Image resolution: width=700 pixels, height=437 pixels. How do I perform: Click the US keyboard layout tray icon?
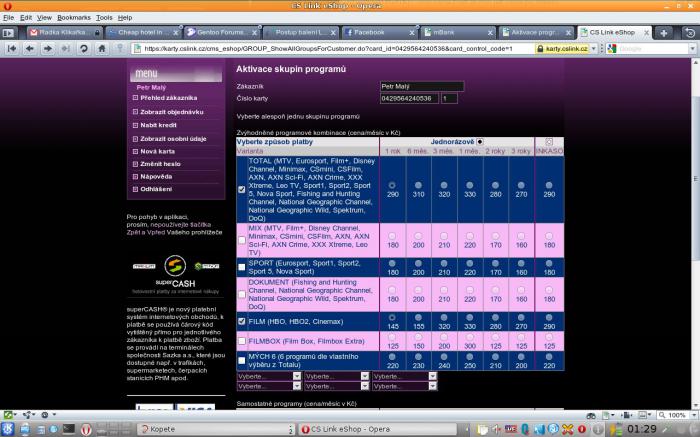click(x=511, y=429)
